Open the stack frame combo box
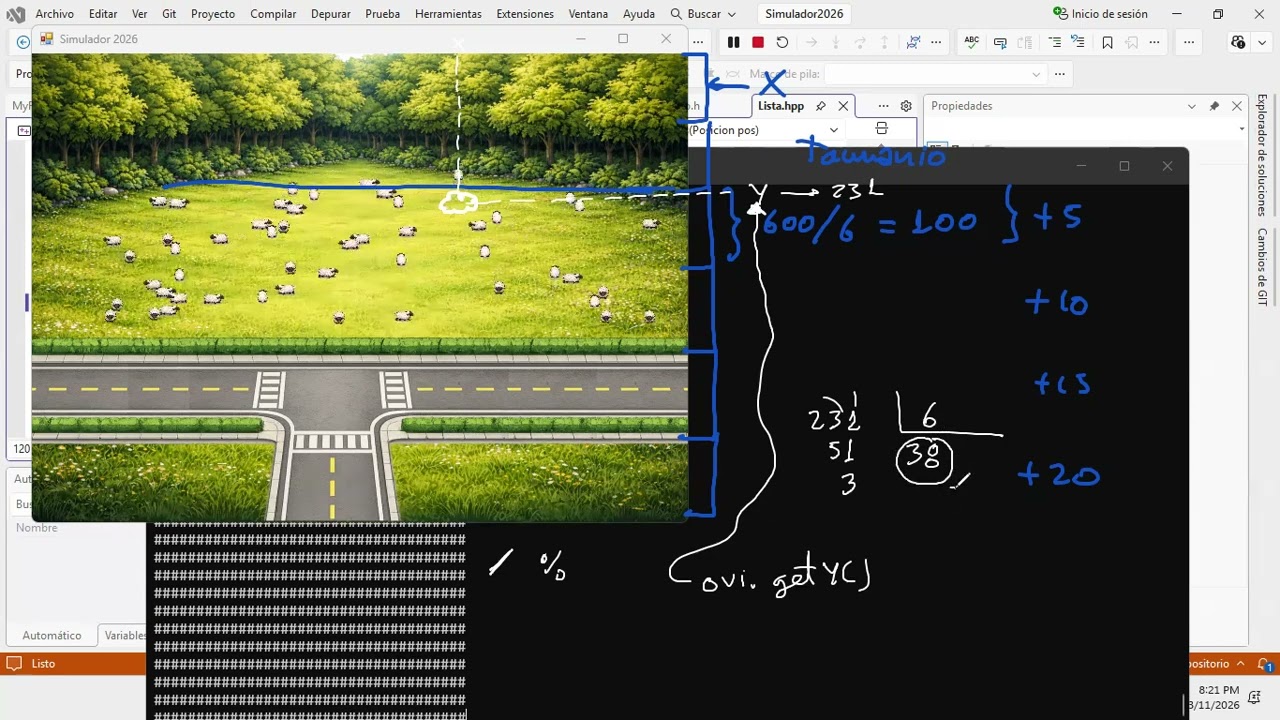Viewport: 1280px width, 720px height. 934,74
